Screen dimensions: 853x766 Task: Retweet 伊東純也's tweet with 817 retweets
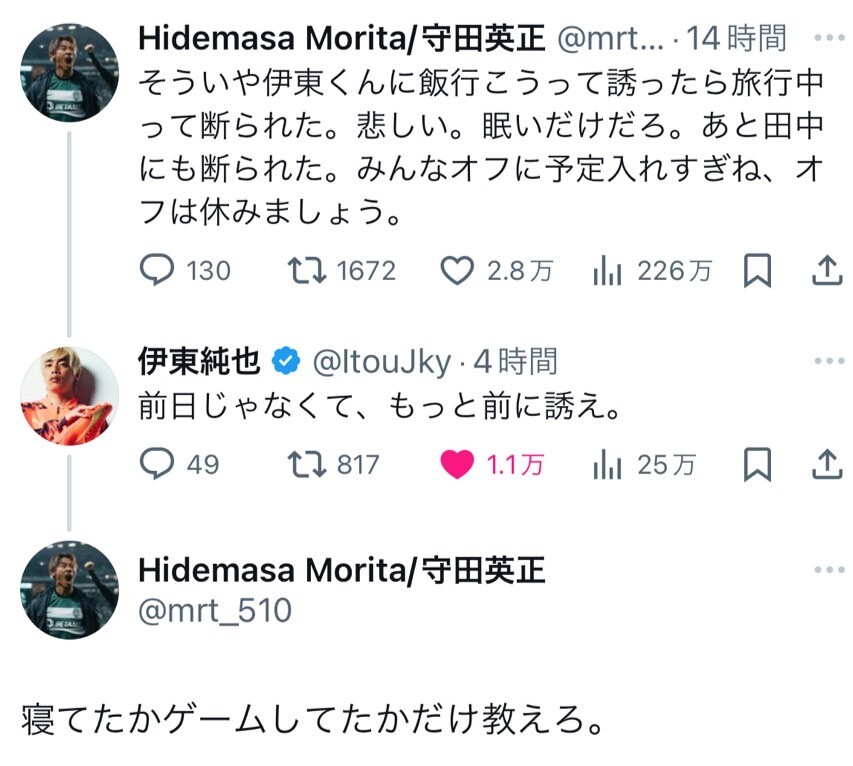coord(333,464)
